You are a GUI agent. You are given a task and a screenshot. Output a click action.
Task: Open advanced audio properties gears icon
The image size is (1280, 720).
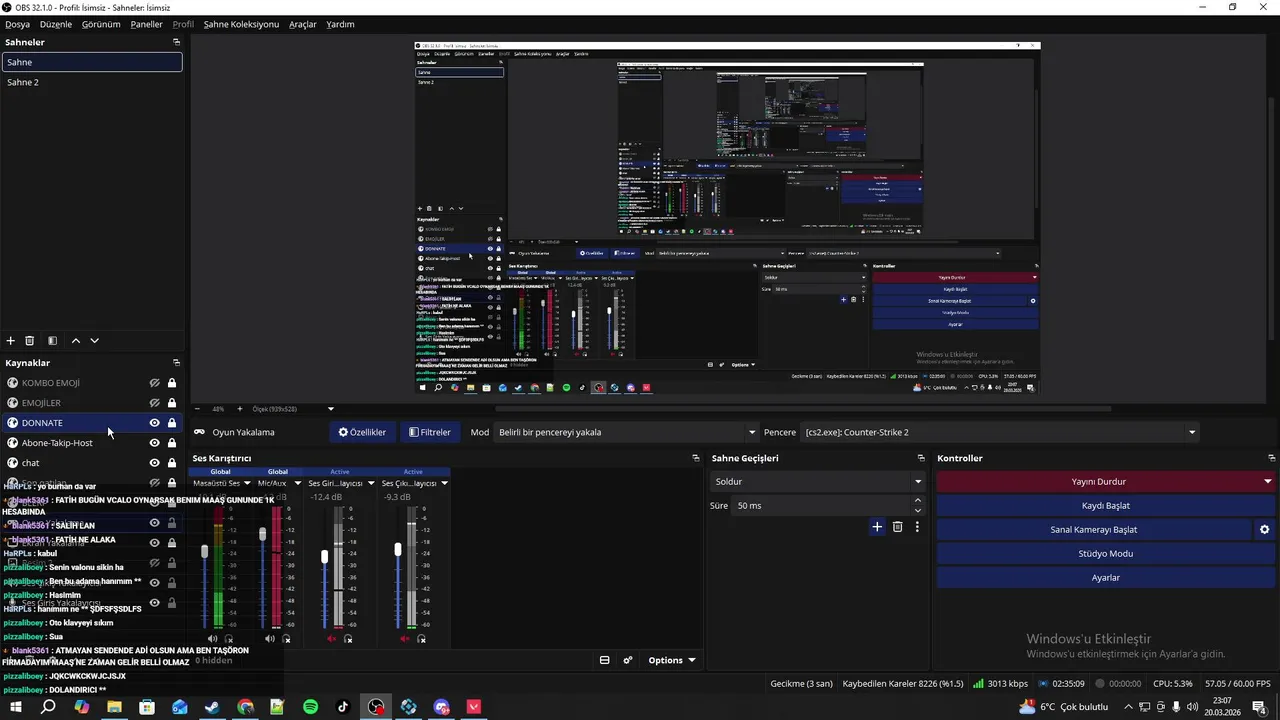[x=628, y=660]
